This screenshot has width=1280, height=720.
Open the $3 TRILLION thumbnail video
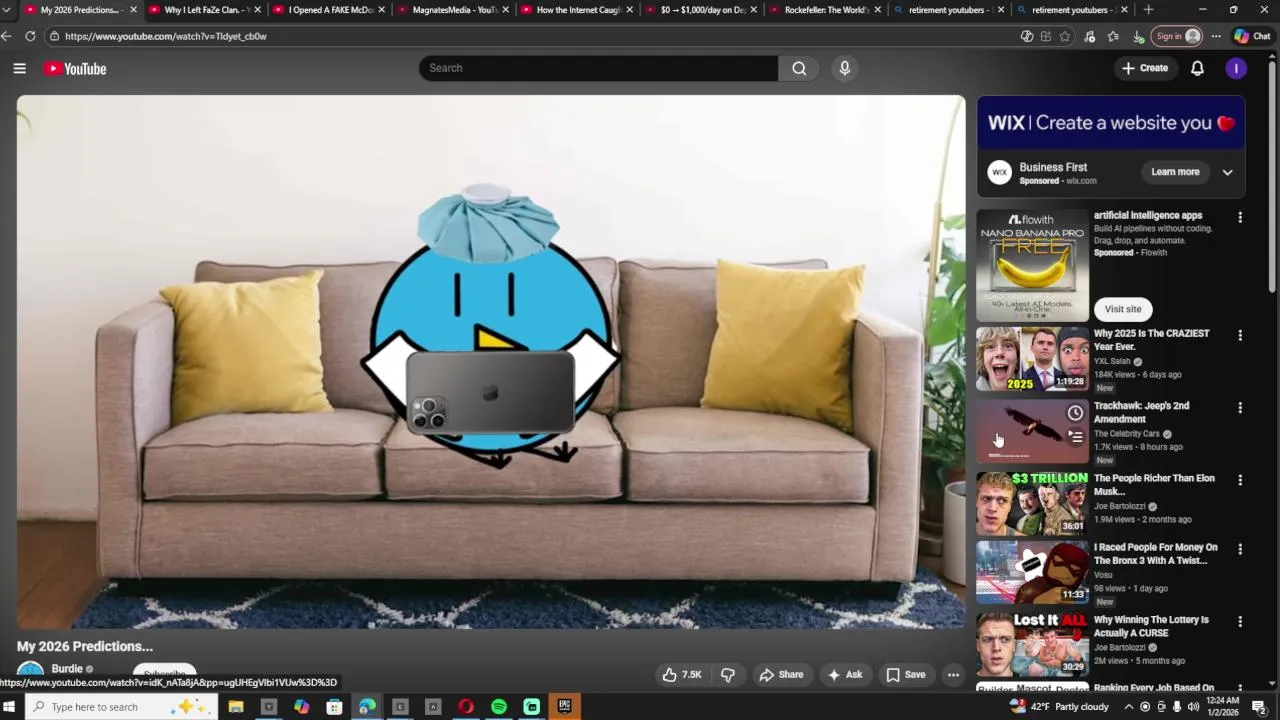(x=1032, y=503)
